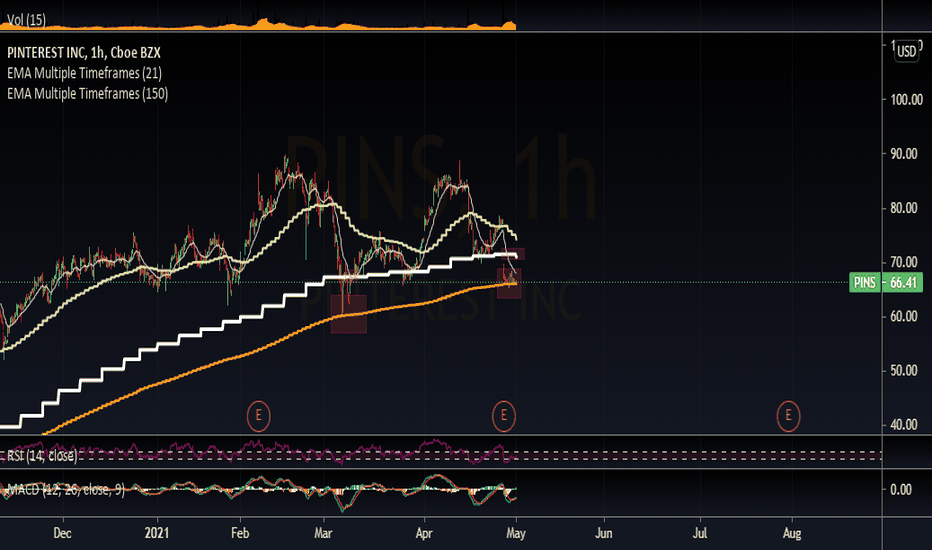Select the Vol (15) indicator label
The width and height of the screenshot is (932, 550).
26,20
